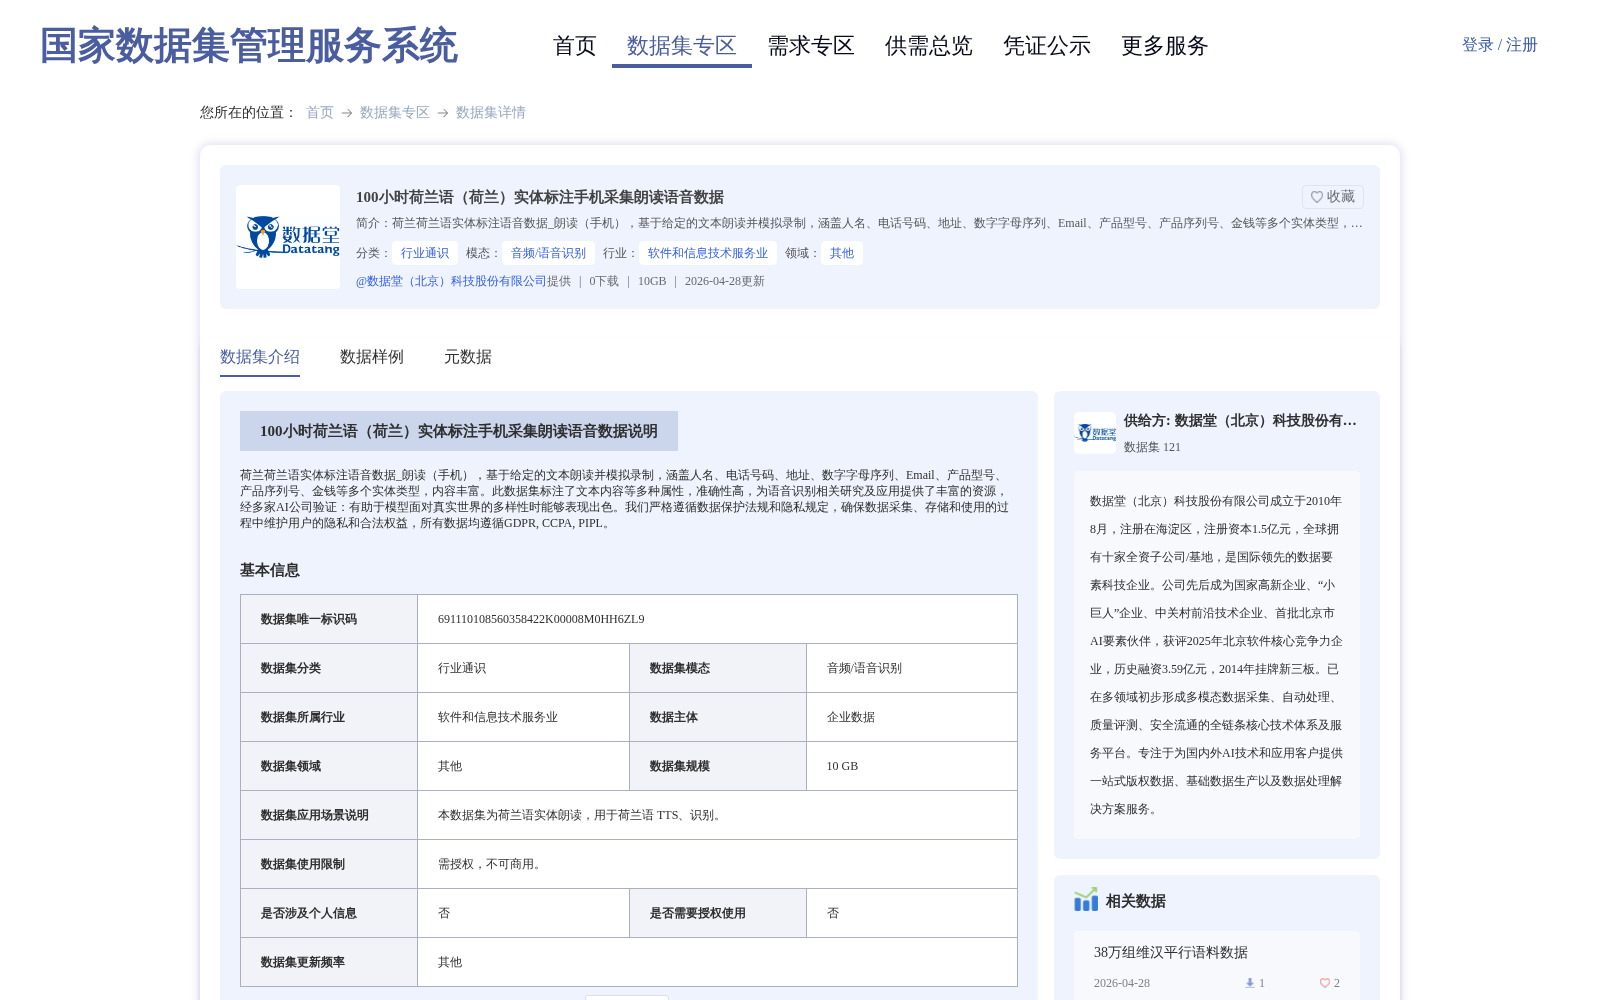1600x1000 pixels.
Task: Open related dataset 38万组维汉平行语料数据
Action: [x=1171, y=952]
